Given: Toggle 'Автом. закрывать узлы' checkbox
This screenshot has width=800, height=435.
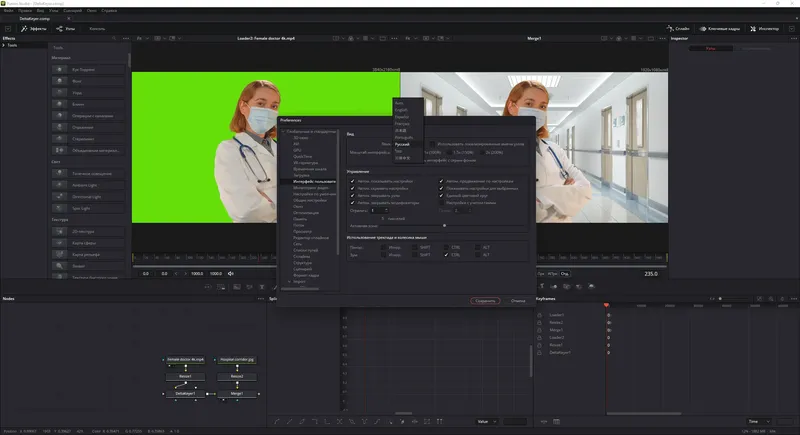Looking at the screenshot, I should pyautogui.click(x=353, y=195).
